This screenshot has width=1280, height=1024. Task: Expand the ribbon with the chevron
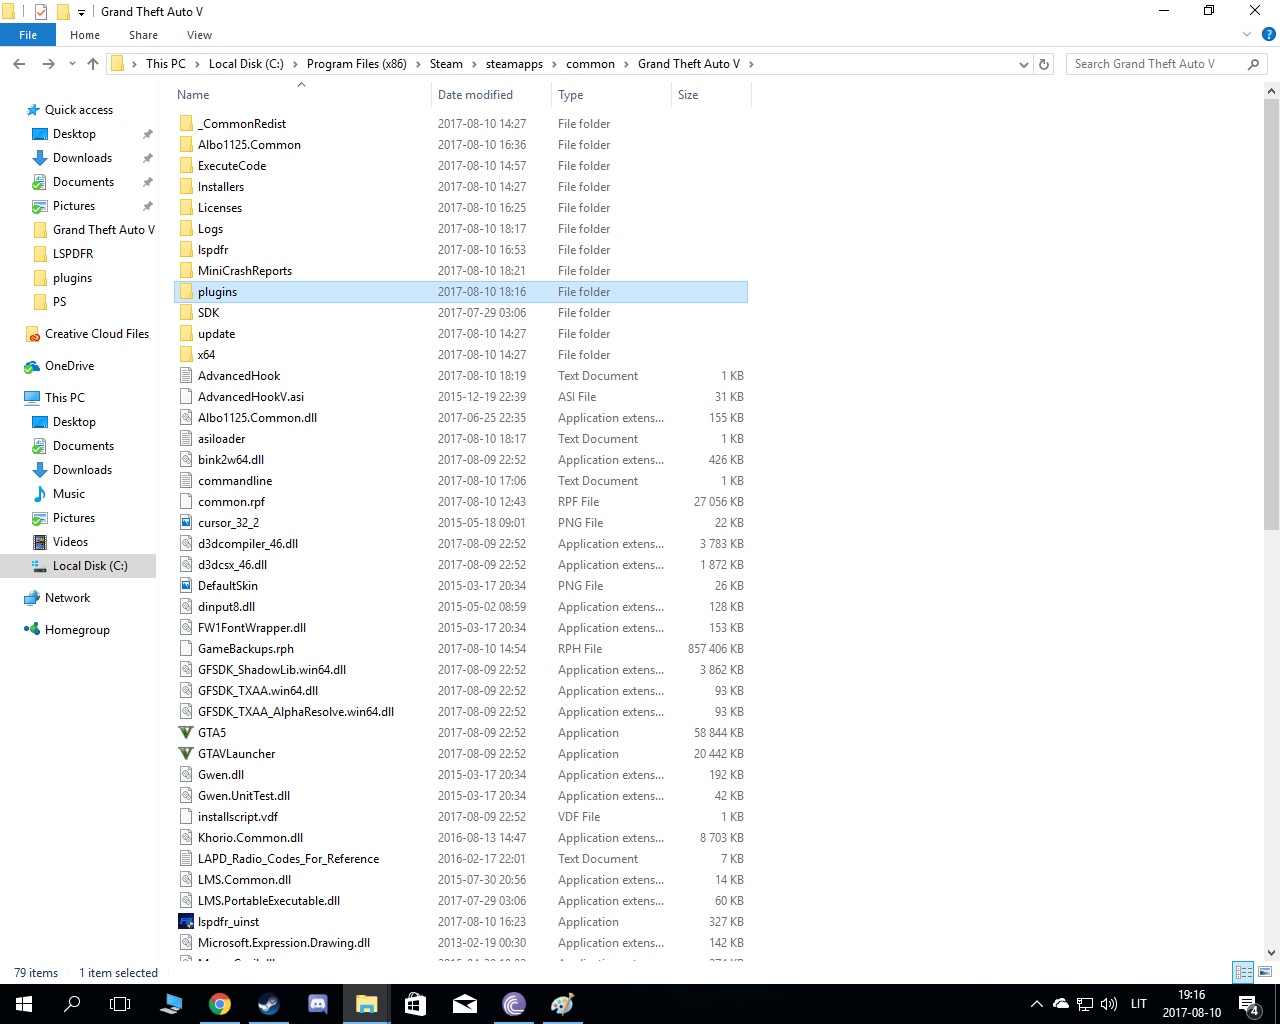[x=1247, y=35]
